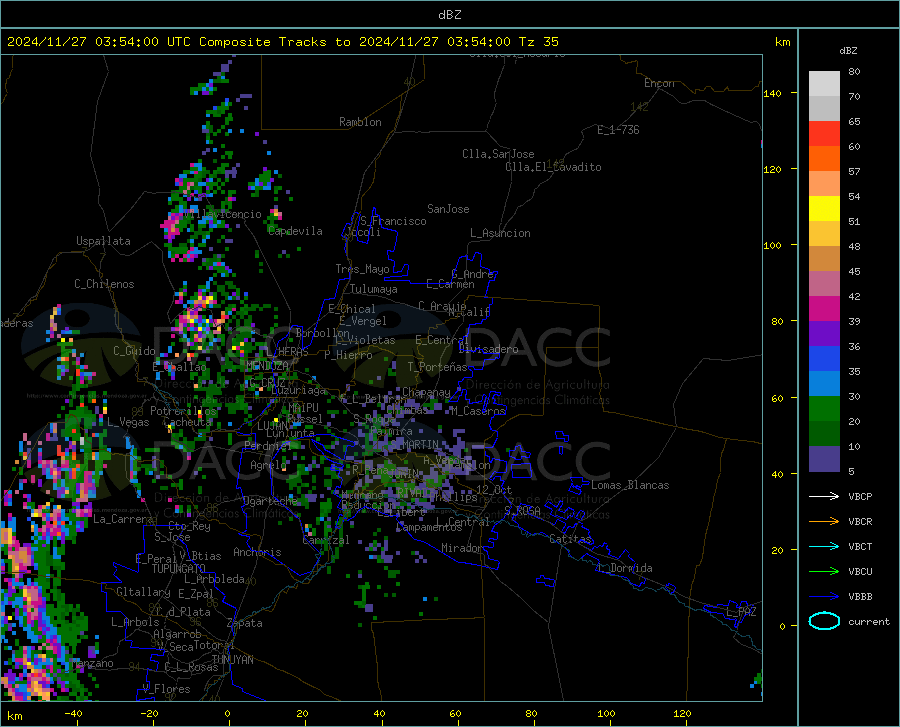Click the green VBCU arrow legend icon
900x727 pixels.
824,571
